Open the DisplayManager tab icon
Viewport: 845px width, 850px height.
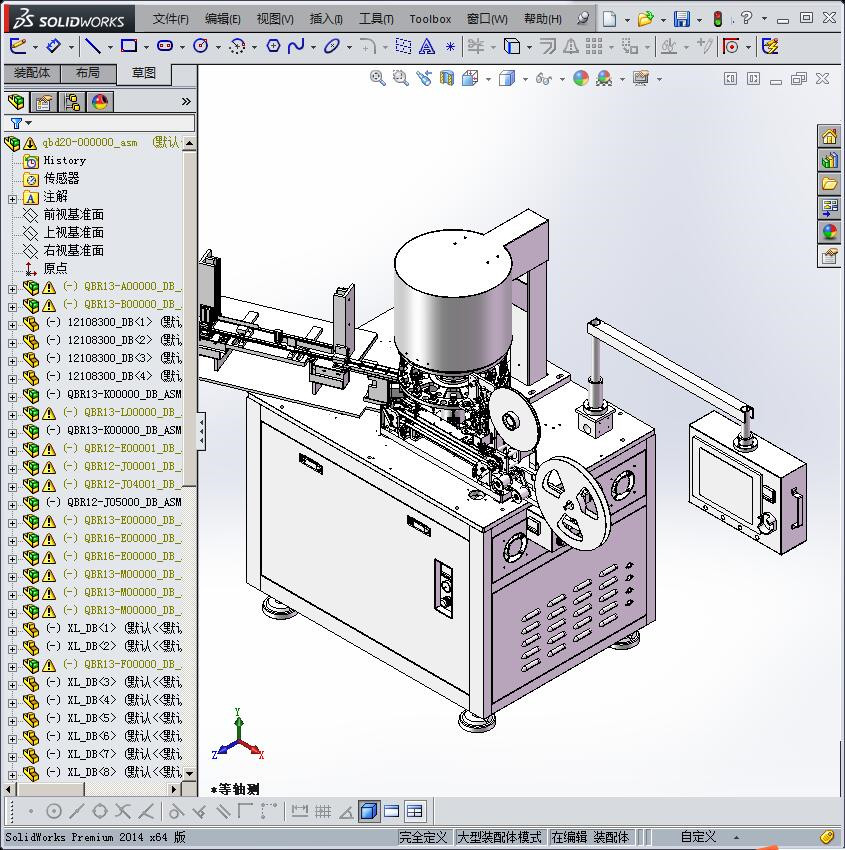click(100, 102)
